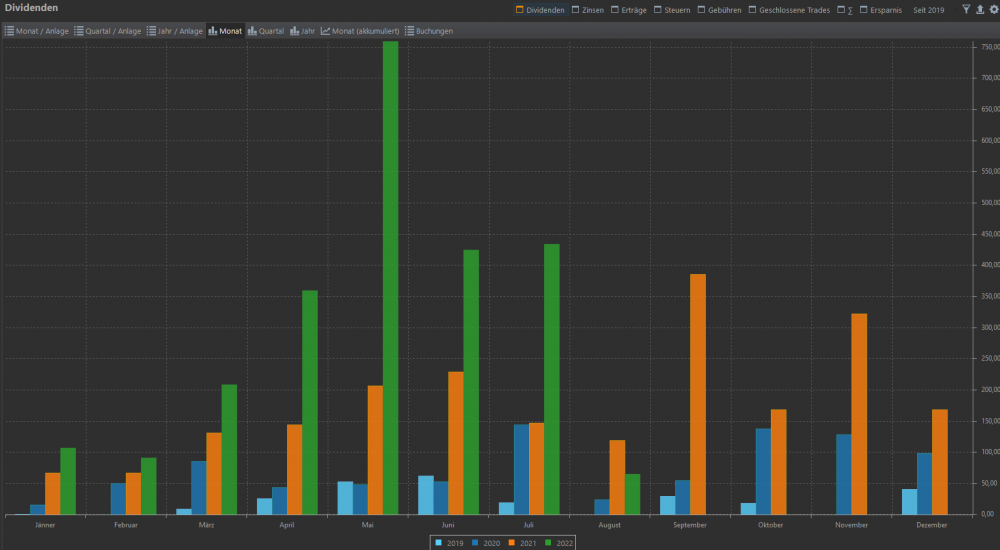Select the Jahr chart tab
The image size is (1000, 550).
[x=303, y=31]
